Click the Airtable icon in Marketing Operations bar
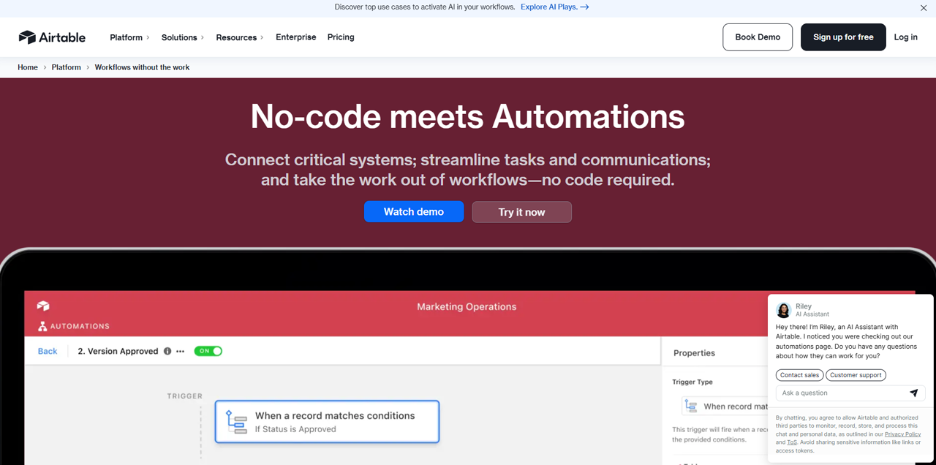 tap(43, 306)
